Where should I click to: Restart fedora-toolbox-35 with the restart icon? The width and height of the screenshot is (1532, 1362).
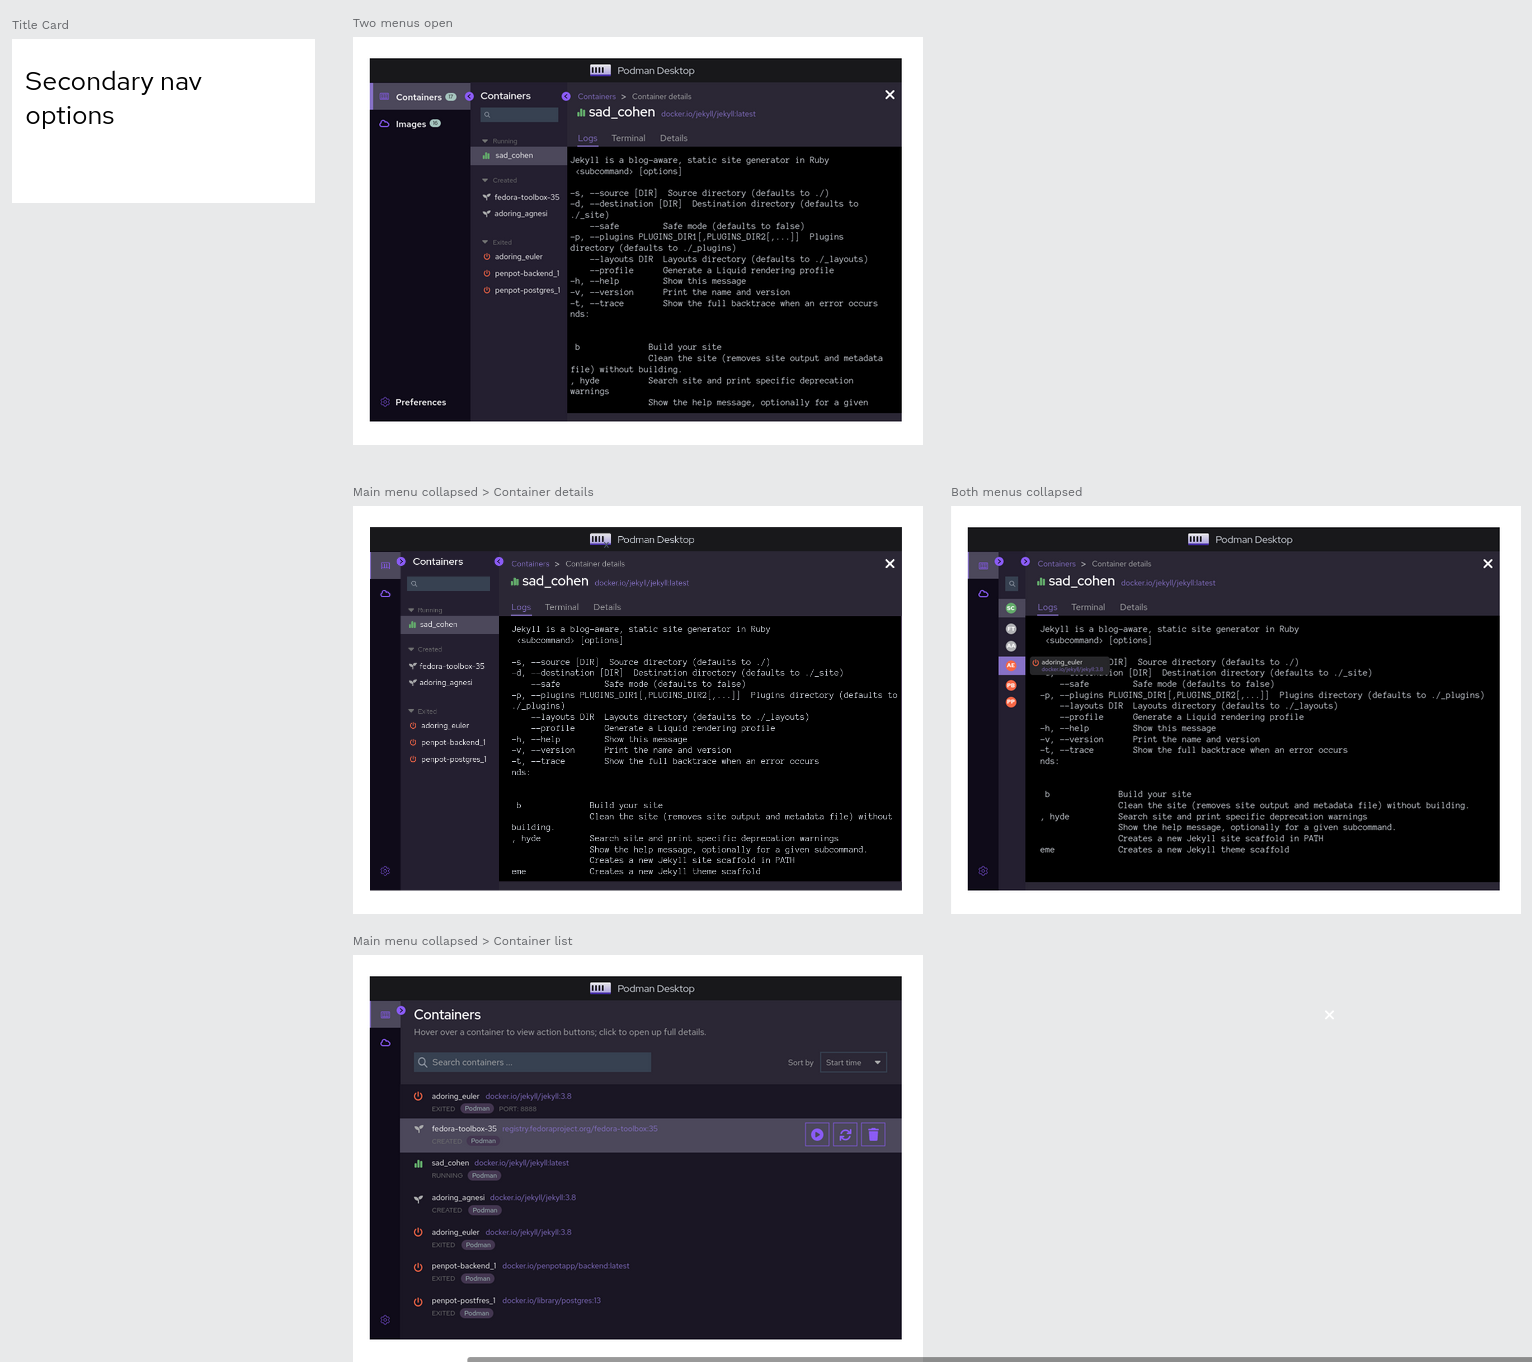845,1134
